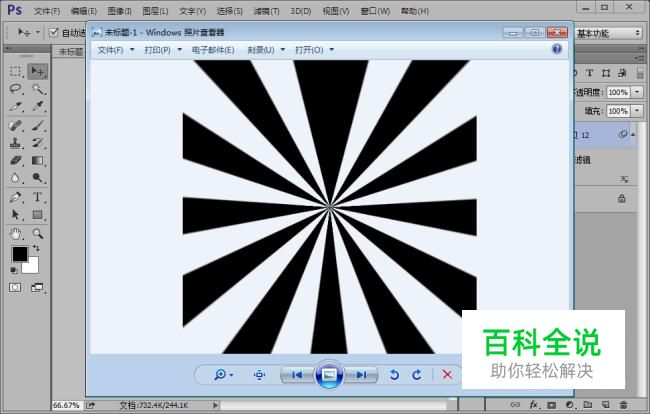This screenshot has height=414, width=650.
Task: Add layer style fx button
Action: point(534,404)
